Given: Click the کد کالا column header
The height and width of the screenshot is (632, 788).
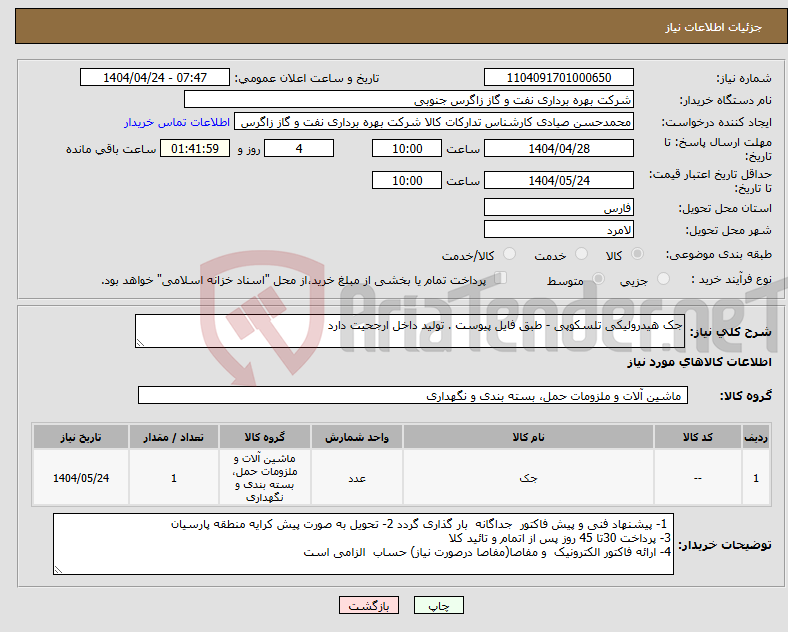Looking at the screenshot, I should point(698,437).
